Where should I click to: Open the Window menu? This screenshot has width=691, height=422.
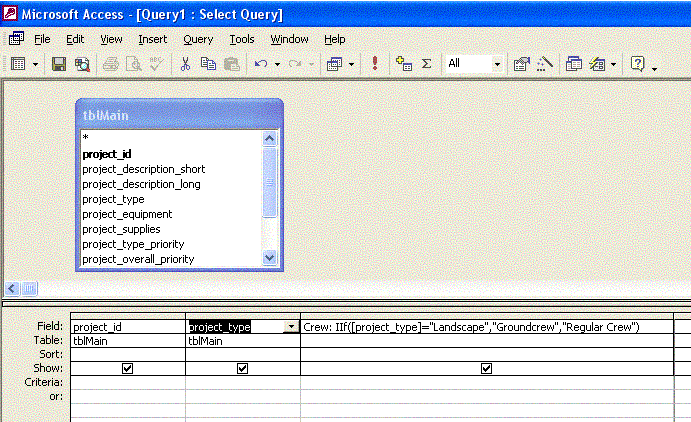pyautogui.click(x=289, y=39)
